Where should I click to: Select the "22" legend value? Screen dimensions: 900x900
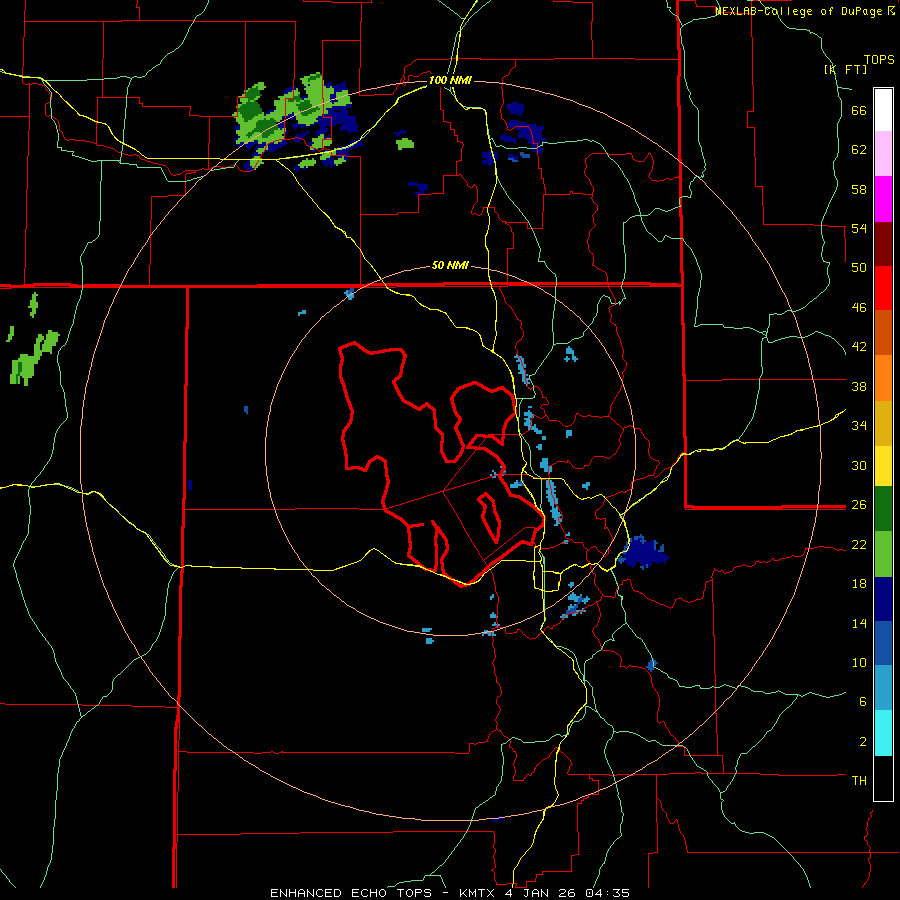(x=859, y=544)
